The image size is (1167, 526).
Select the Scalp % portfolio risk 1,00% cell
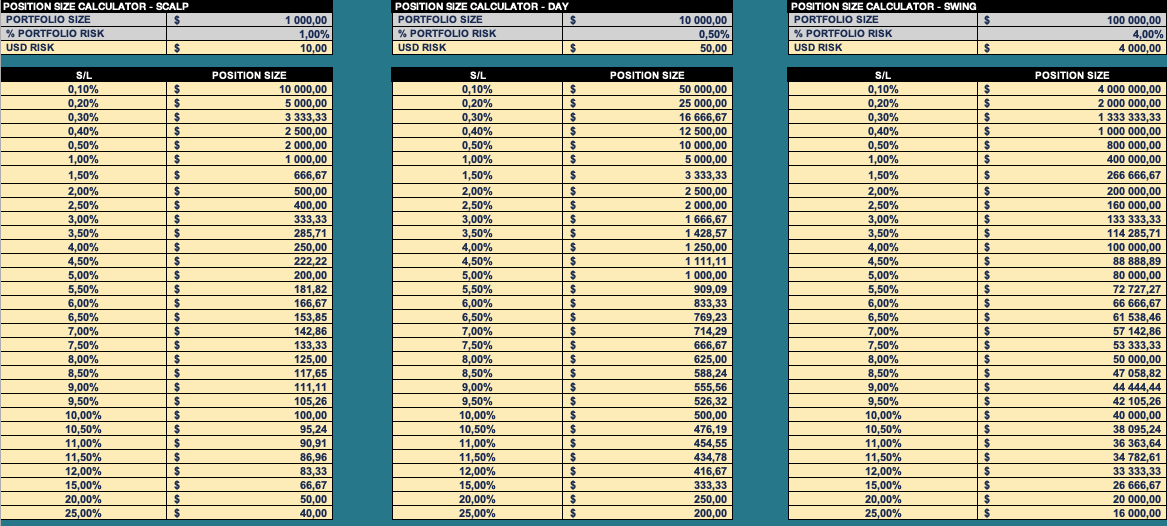coord(249,34)
